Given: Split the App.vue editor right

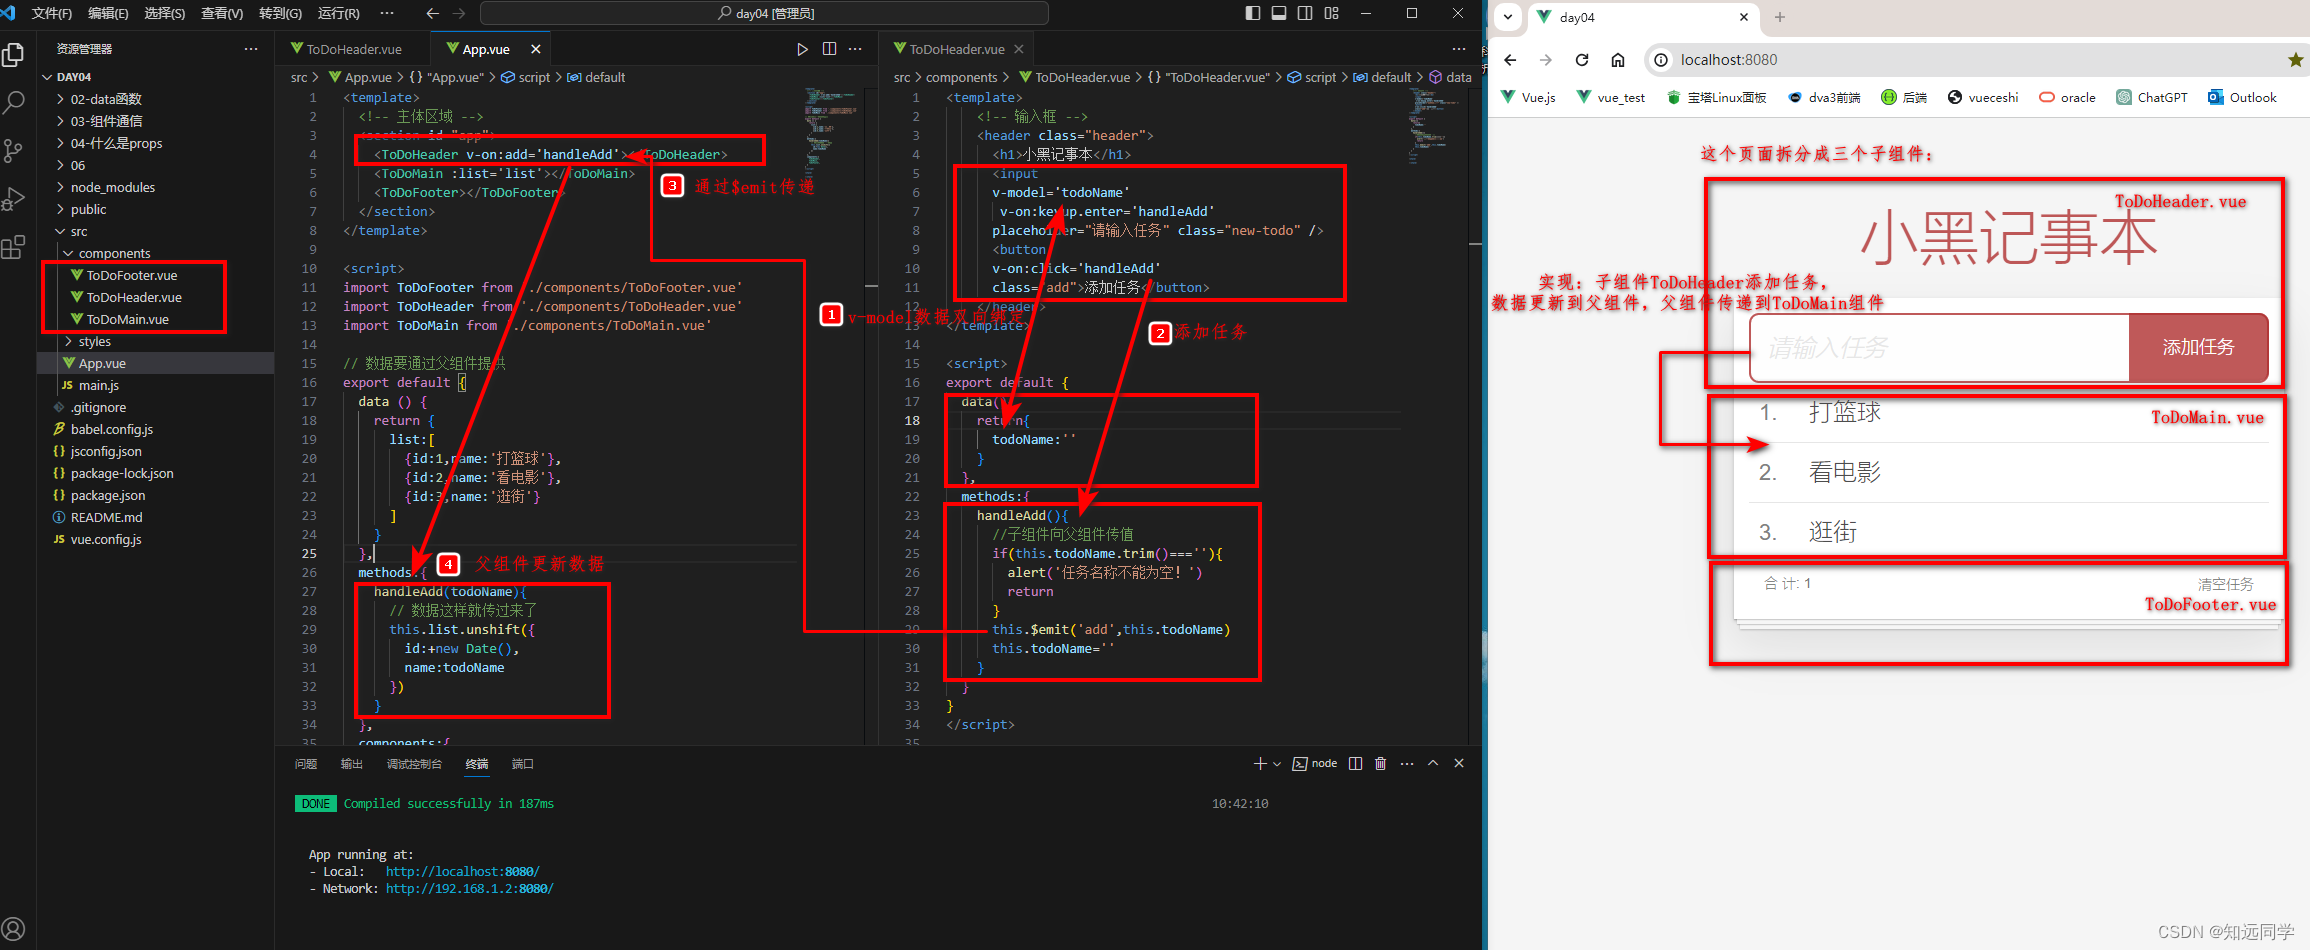Looking at the screenshot, I should pos(829,49).
